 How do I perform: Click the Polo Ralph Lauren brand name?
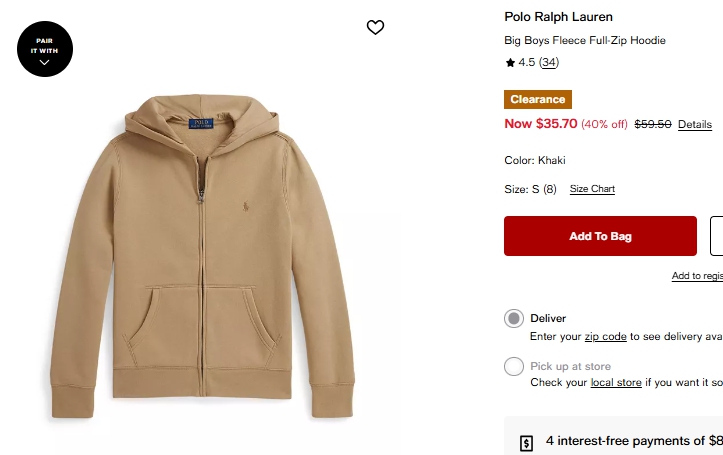559,17
